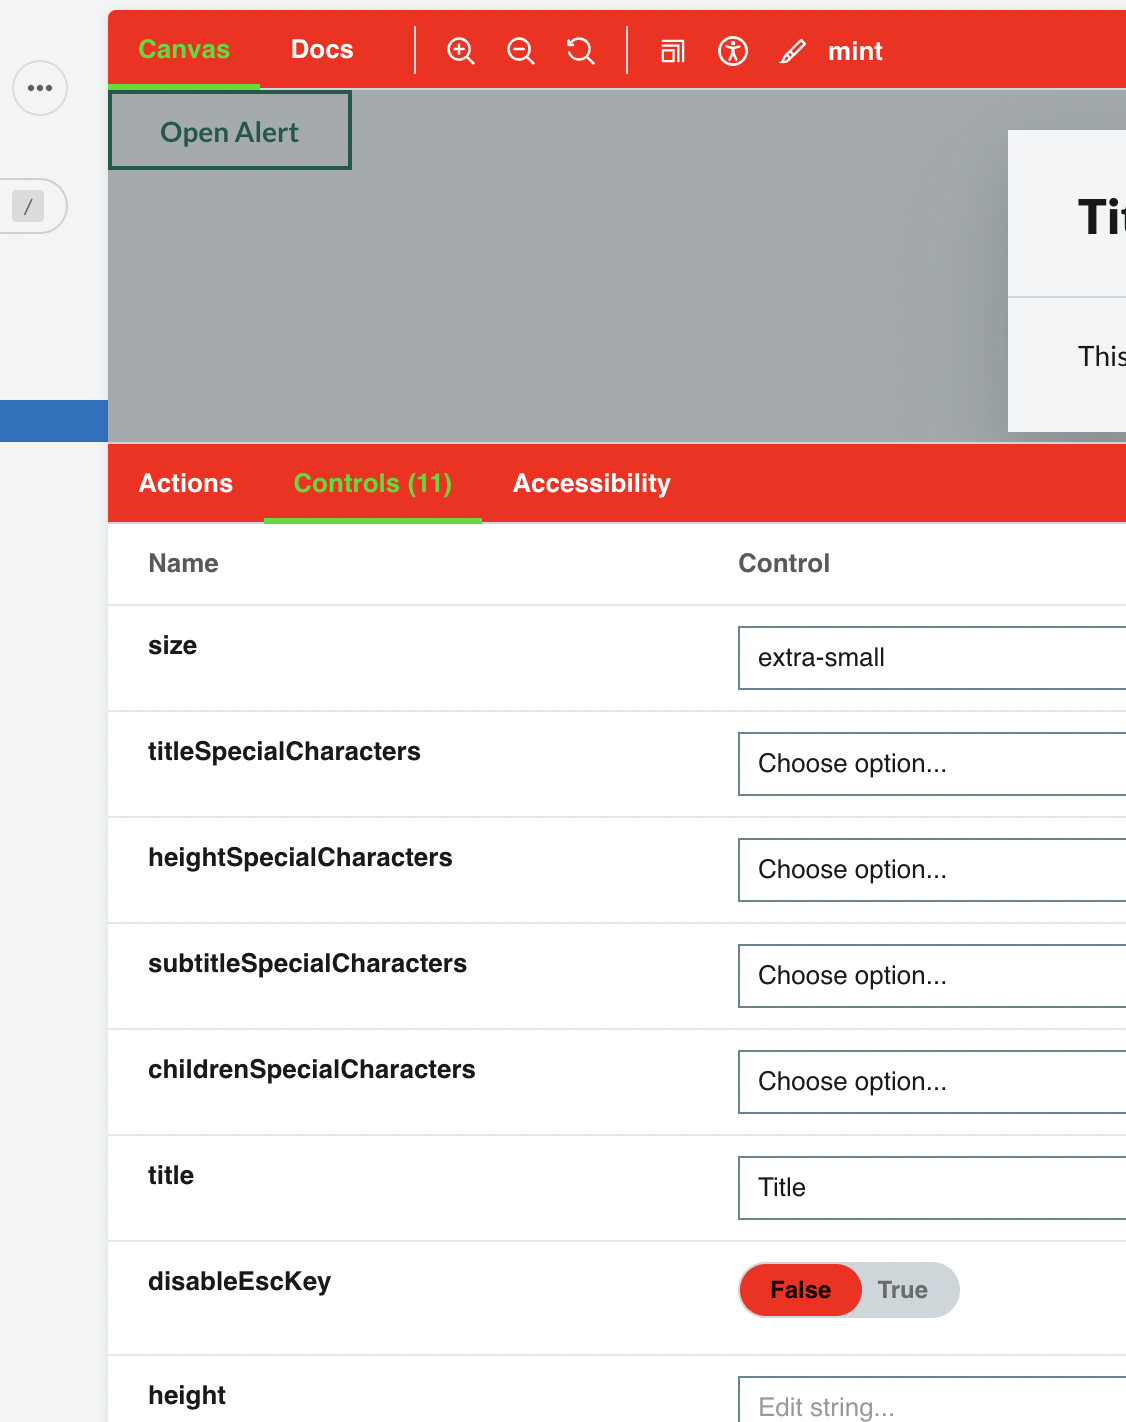This screenshot has height=1422, width=1126.
Task: Switch to the Docs tab
Action: [321, 49]
